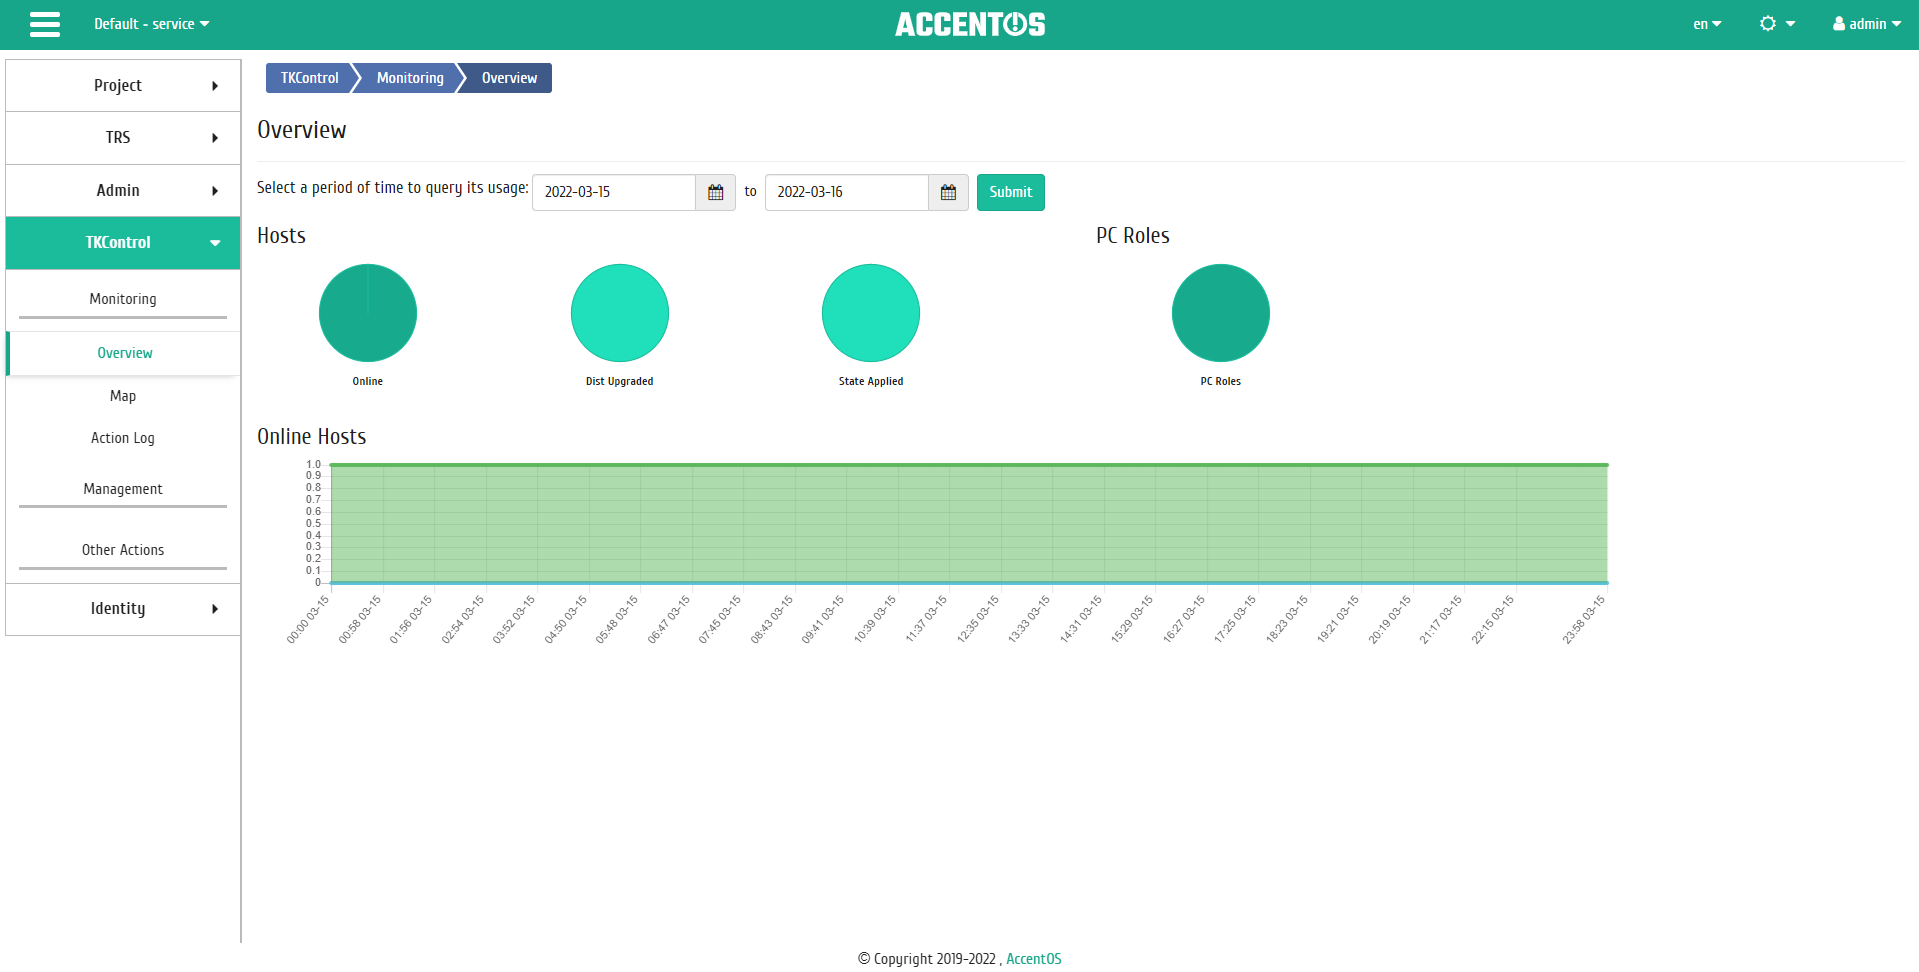
Task: Click the Online Hosts heading
Action: click(312, 437)
